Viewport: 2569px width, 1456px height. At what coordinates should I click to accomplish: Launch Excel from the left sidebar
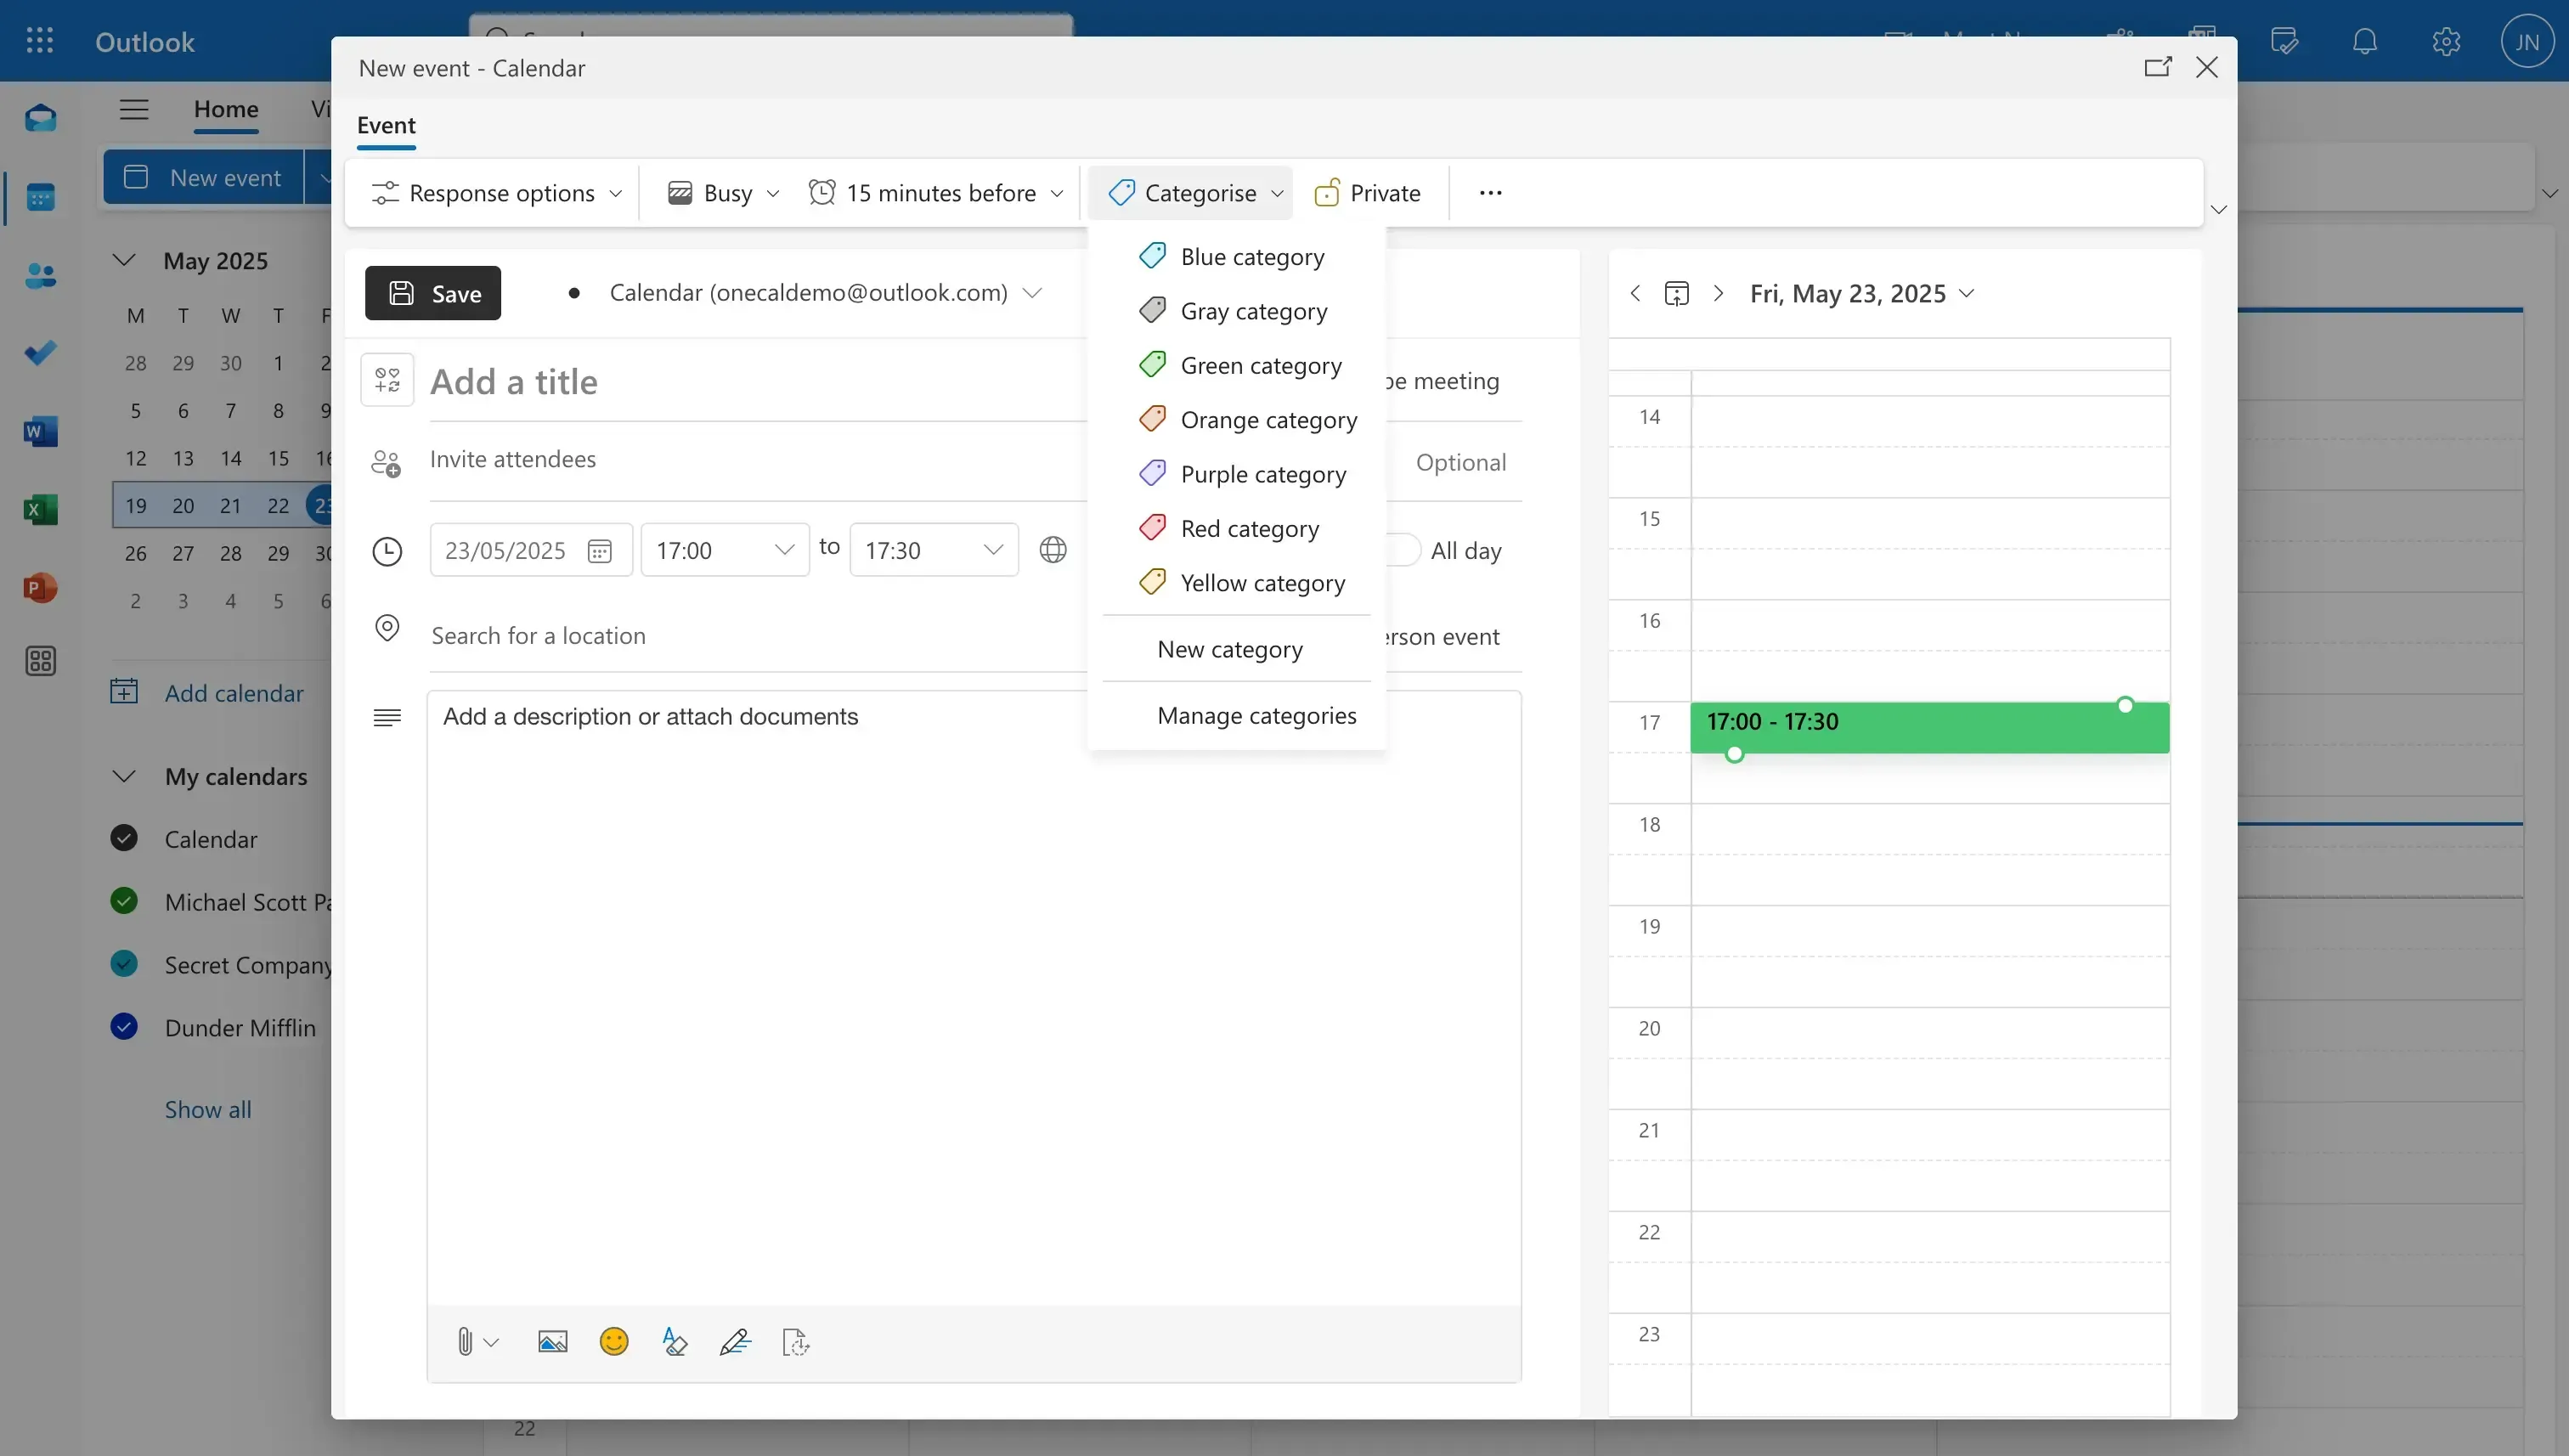click(x=40, y=509)
